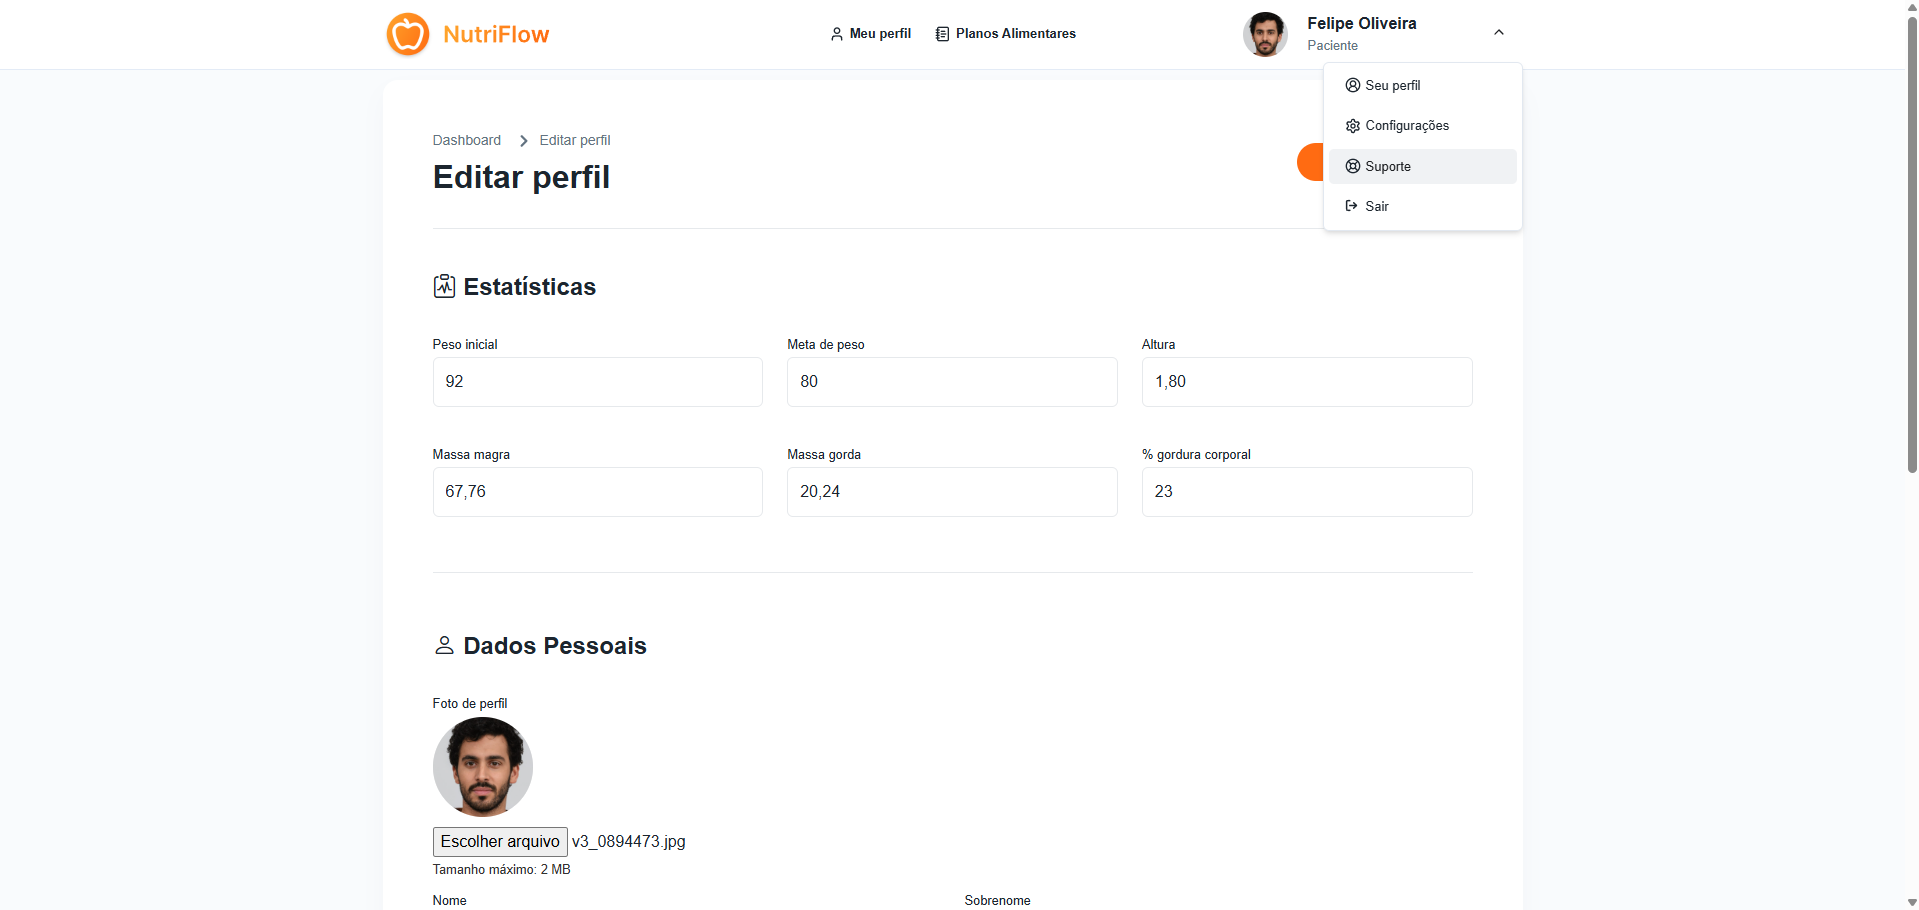This screenshot has height=910, width=1919.
Task: Click the Altura input field
Action: pos(1306,382)
